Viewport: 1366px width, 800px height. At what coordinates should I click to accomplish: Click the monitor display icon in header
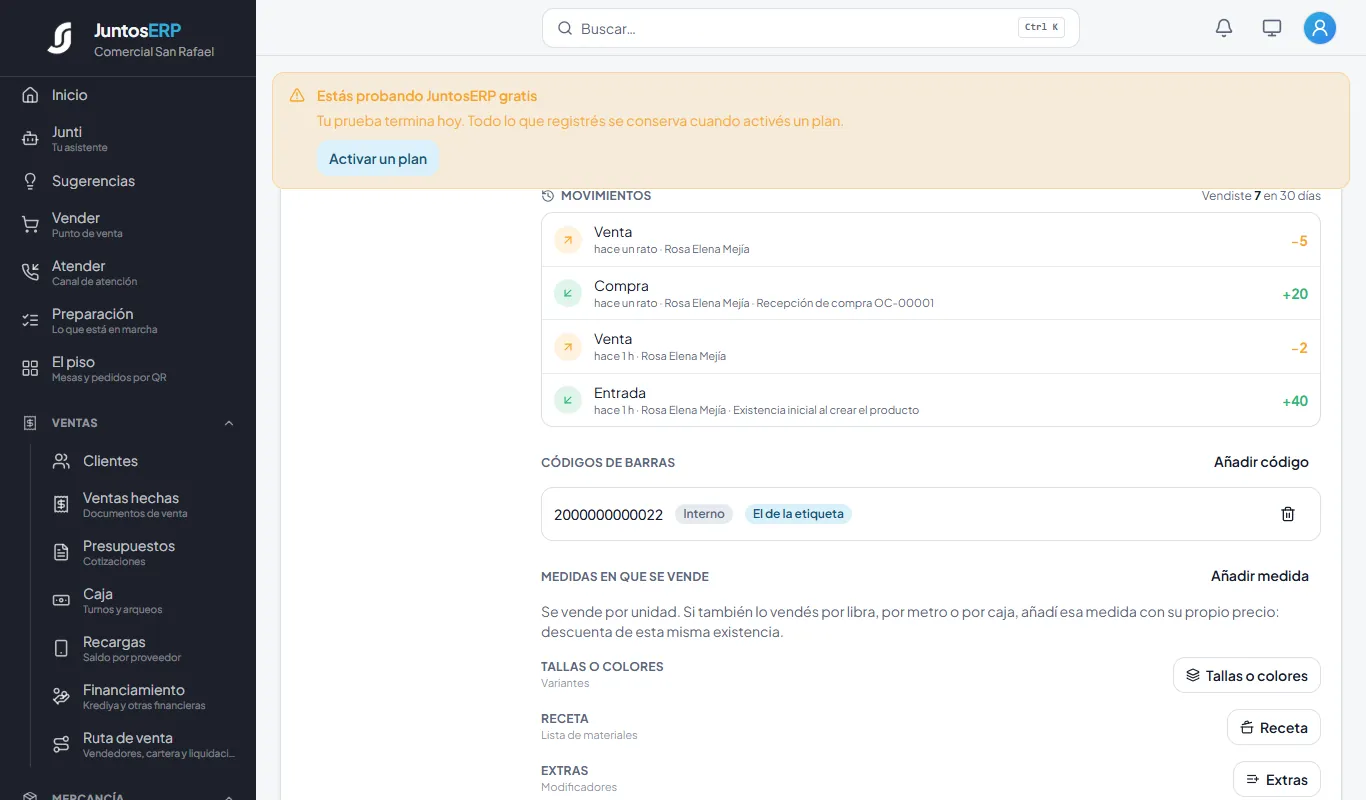tap(1272, 28)
